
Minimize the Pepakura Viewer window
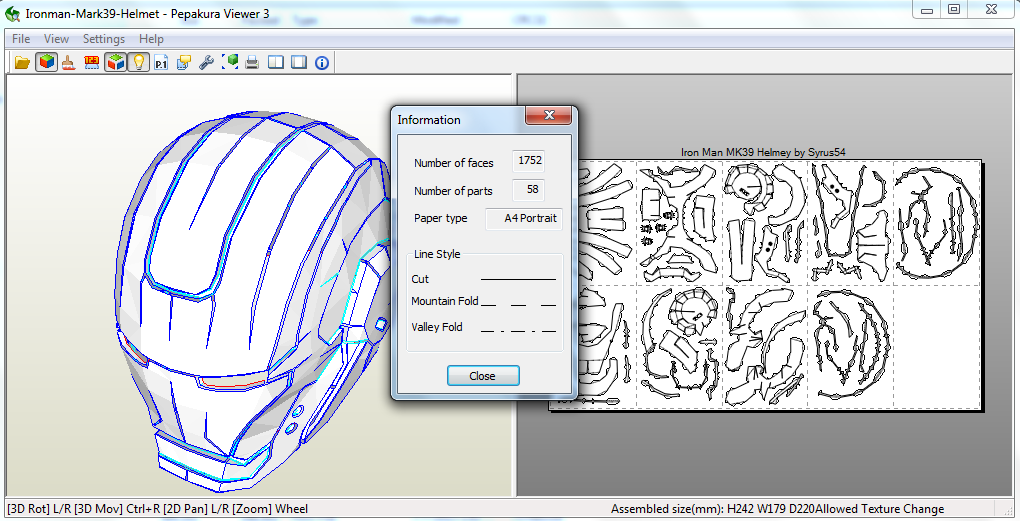[x=928, y=9]
